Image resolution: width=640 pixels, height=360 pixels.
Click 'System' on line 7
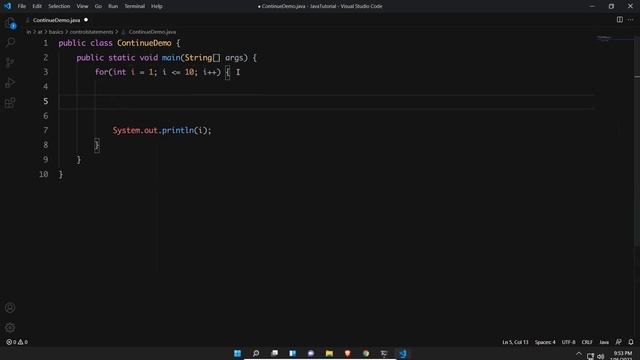[x=127, y=130]
